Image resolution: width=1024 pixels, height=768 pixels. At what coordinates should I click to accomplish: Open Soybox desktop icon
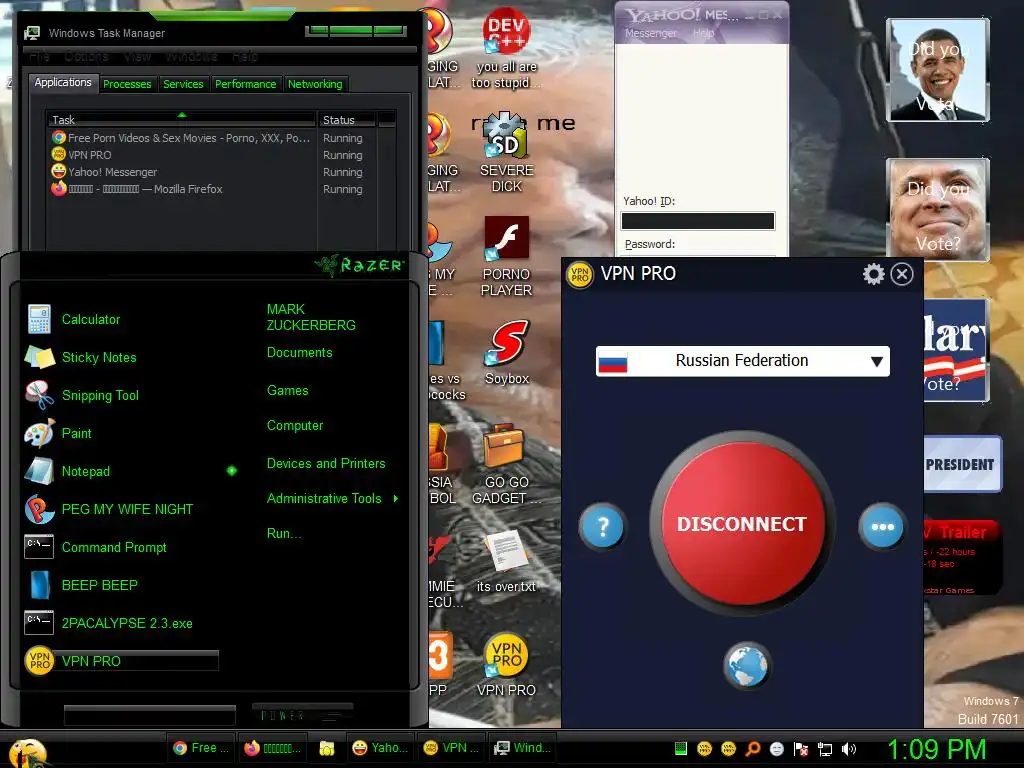tap(506, 353)
